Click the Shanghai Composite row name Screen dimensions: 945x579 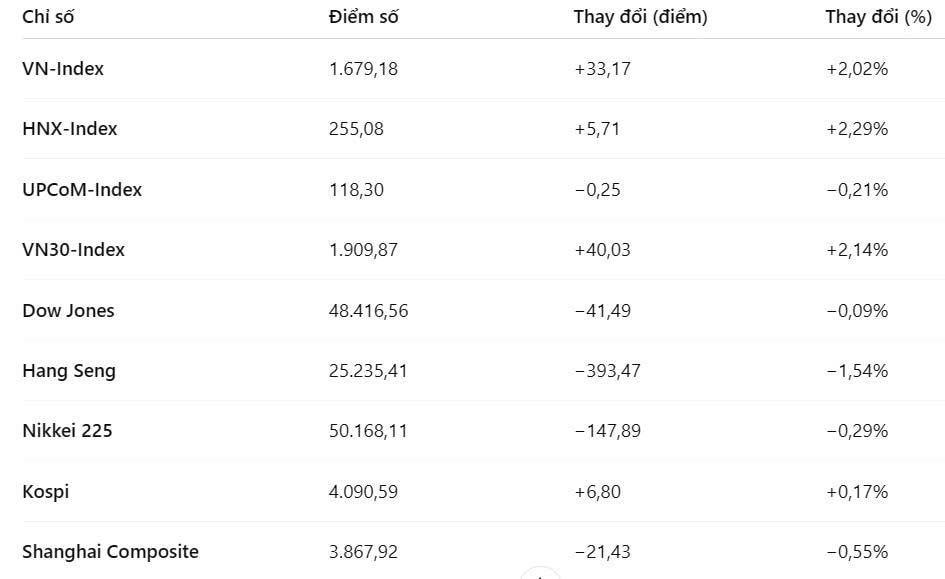(x=110, y=552)
